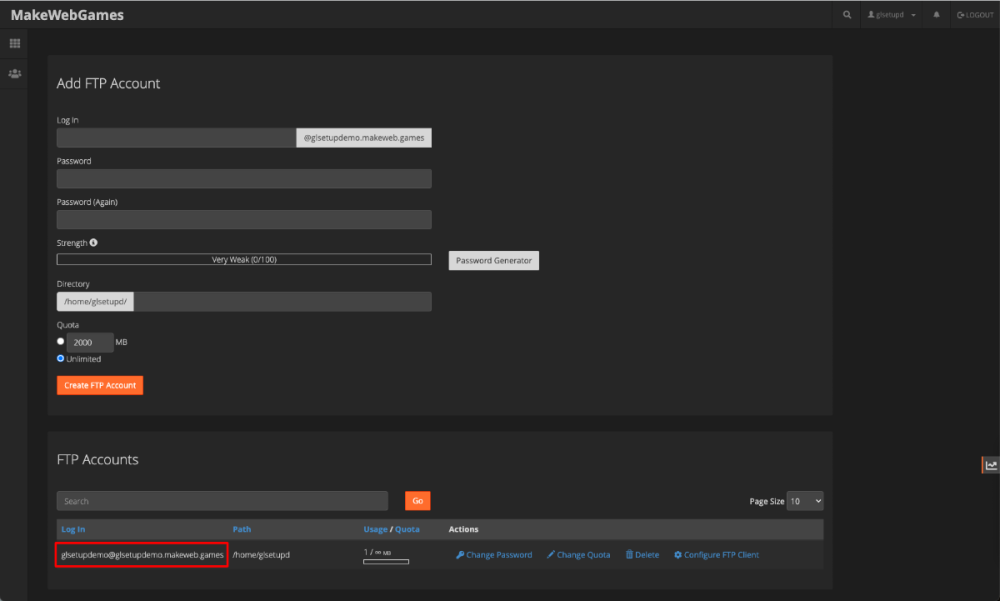Open the notifications bell icon
This screenshot has height=601, width=1000.
pos(937,15)
